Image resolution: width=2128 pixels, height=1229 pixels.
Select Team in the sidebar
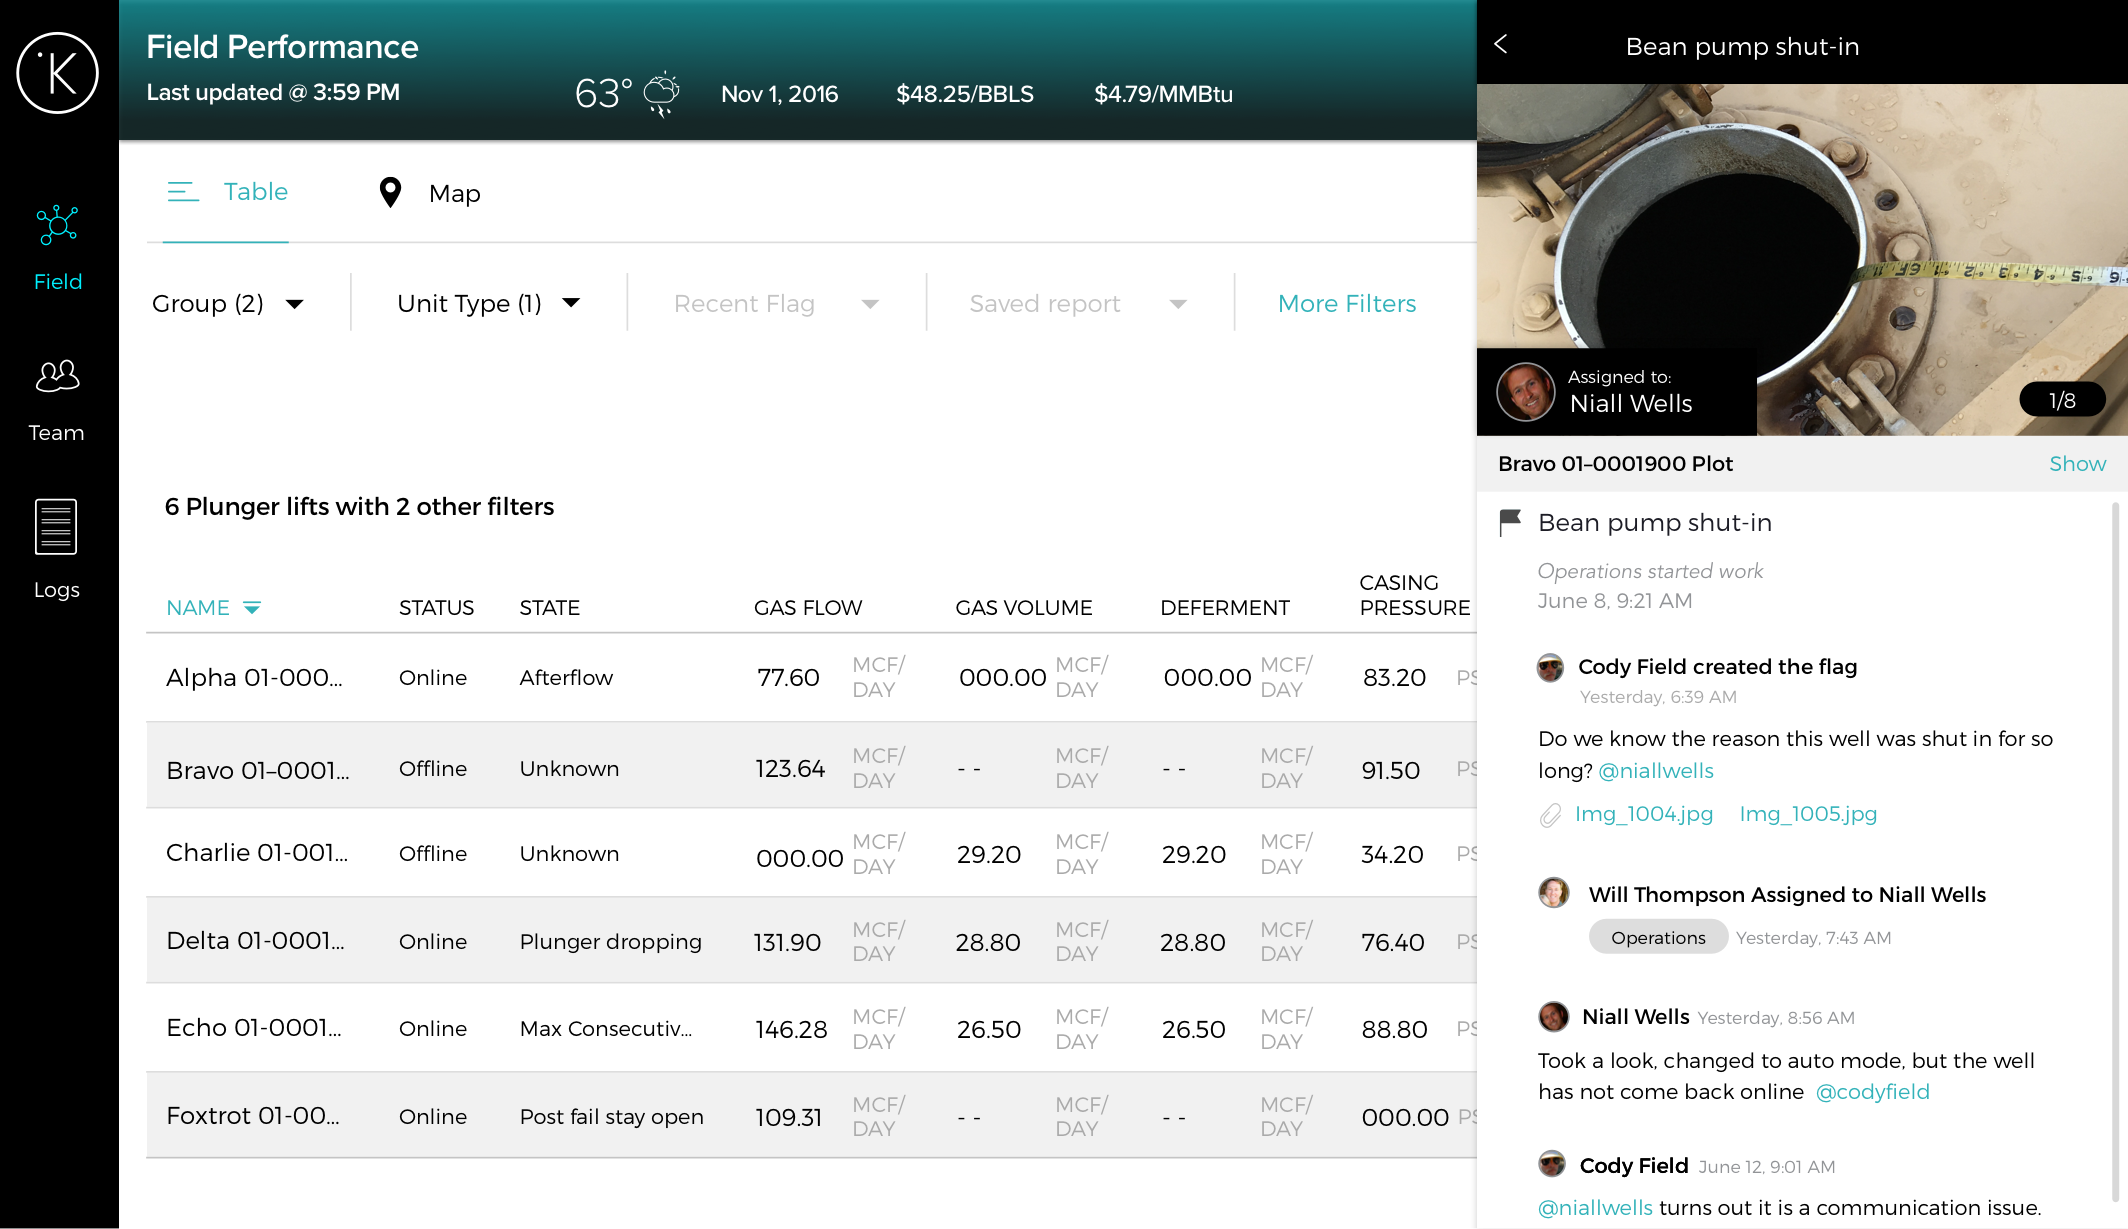(x=57, y=400)
